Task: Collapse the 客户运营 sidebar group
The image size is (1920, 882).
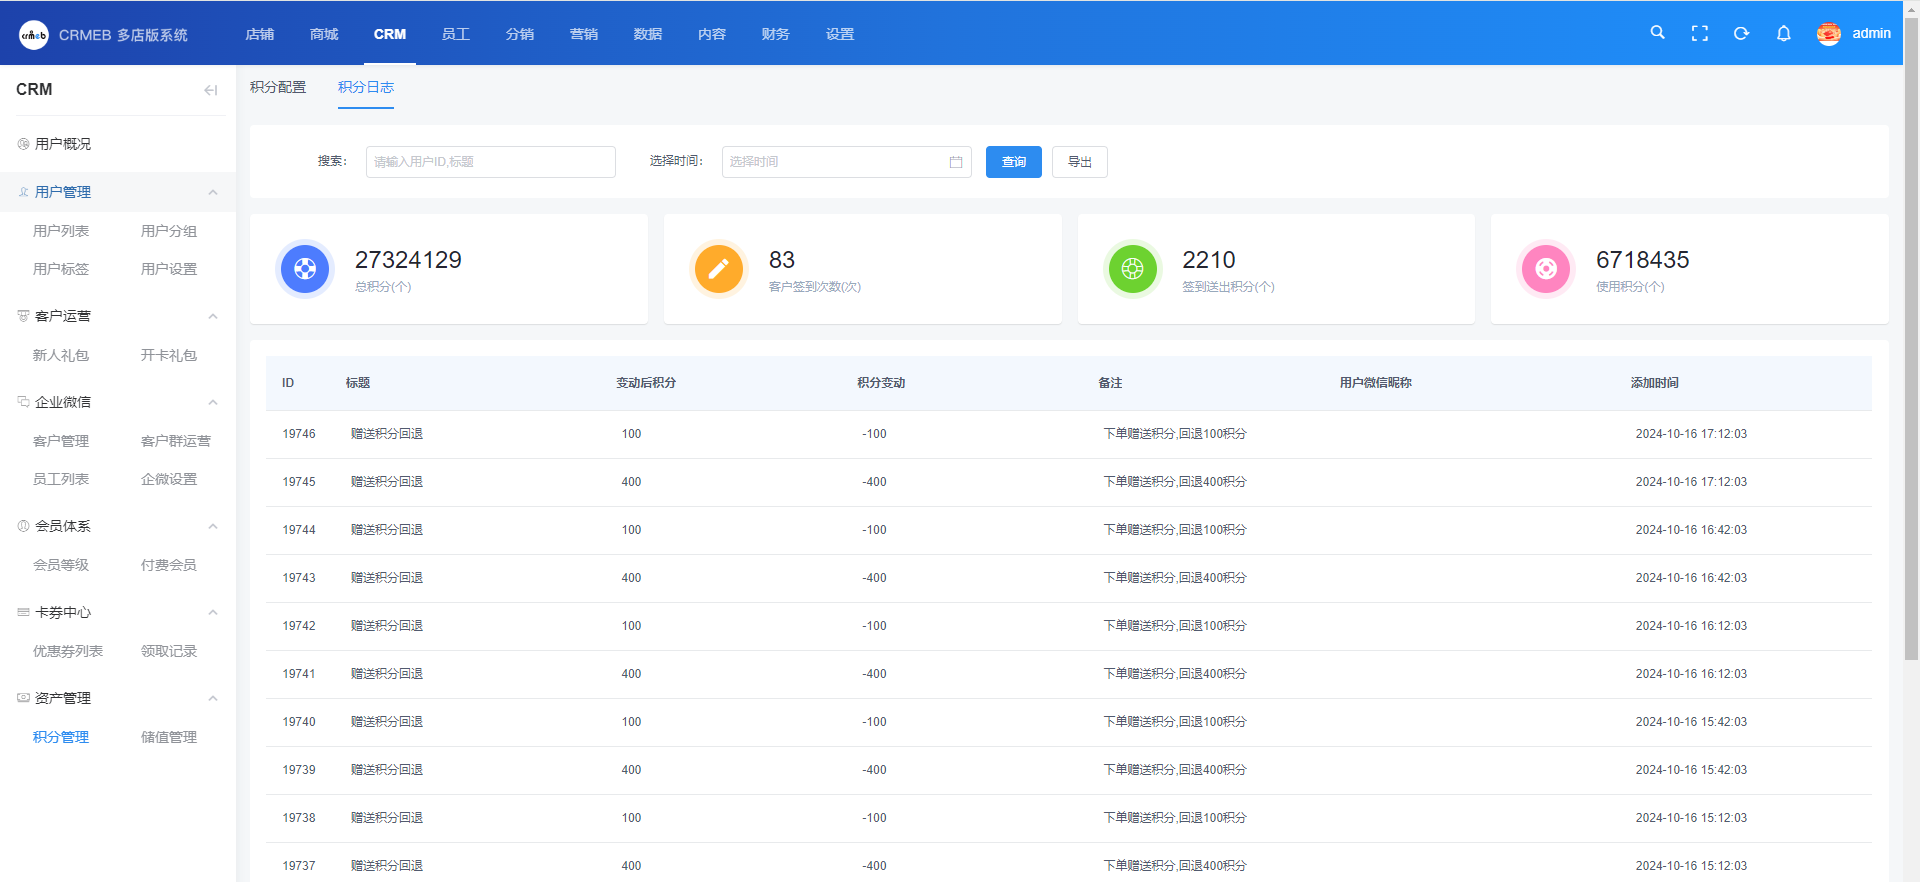Action: 212,316
